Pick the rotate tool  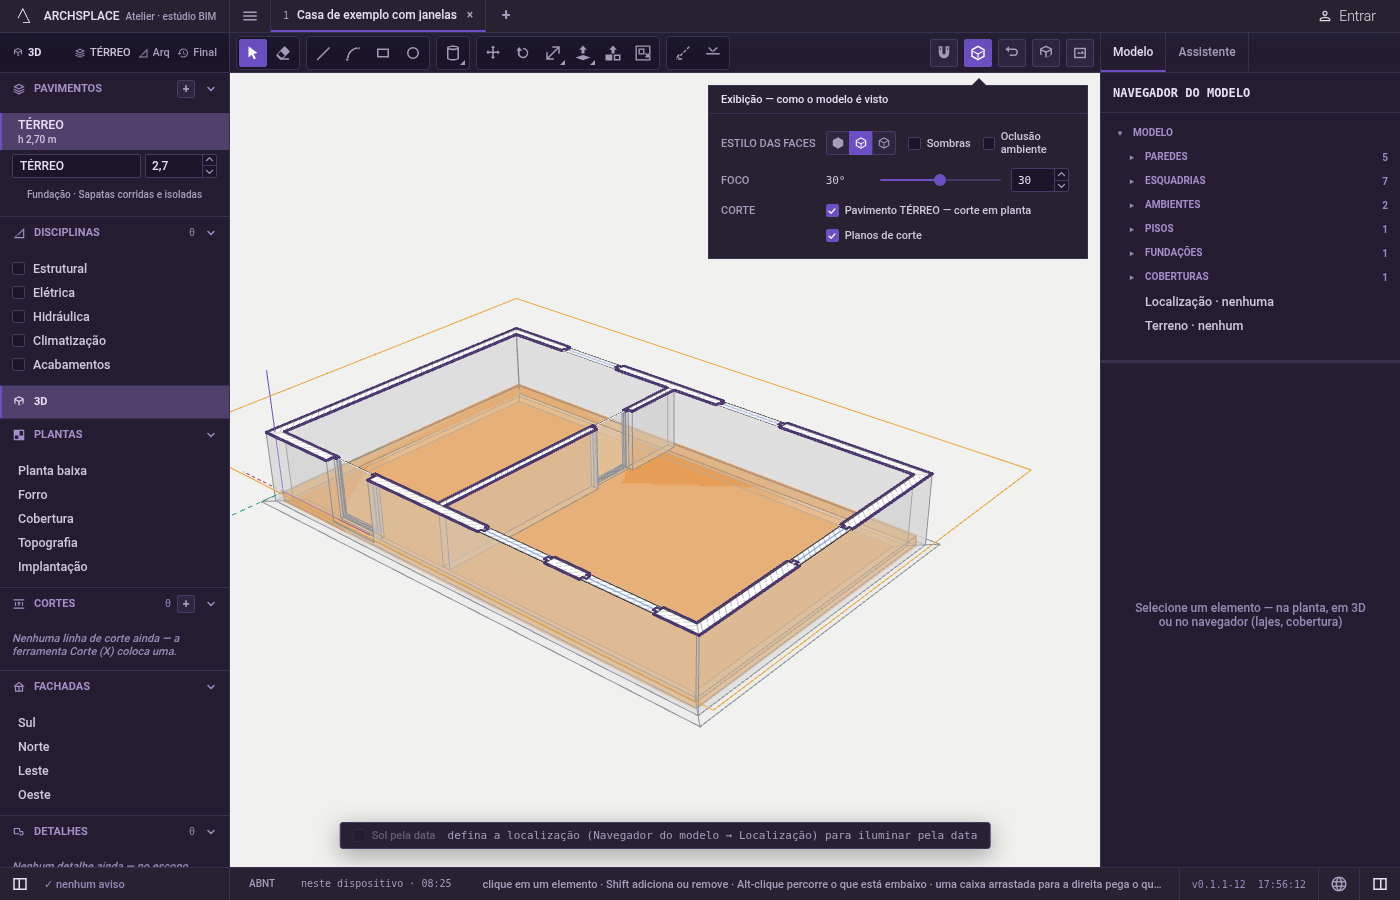point(523,53)
